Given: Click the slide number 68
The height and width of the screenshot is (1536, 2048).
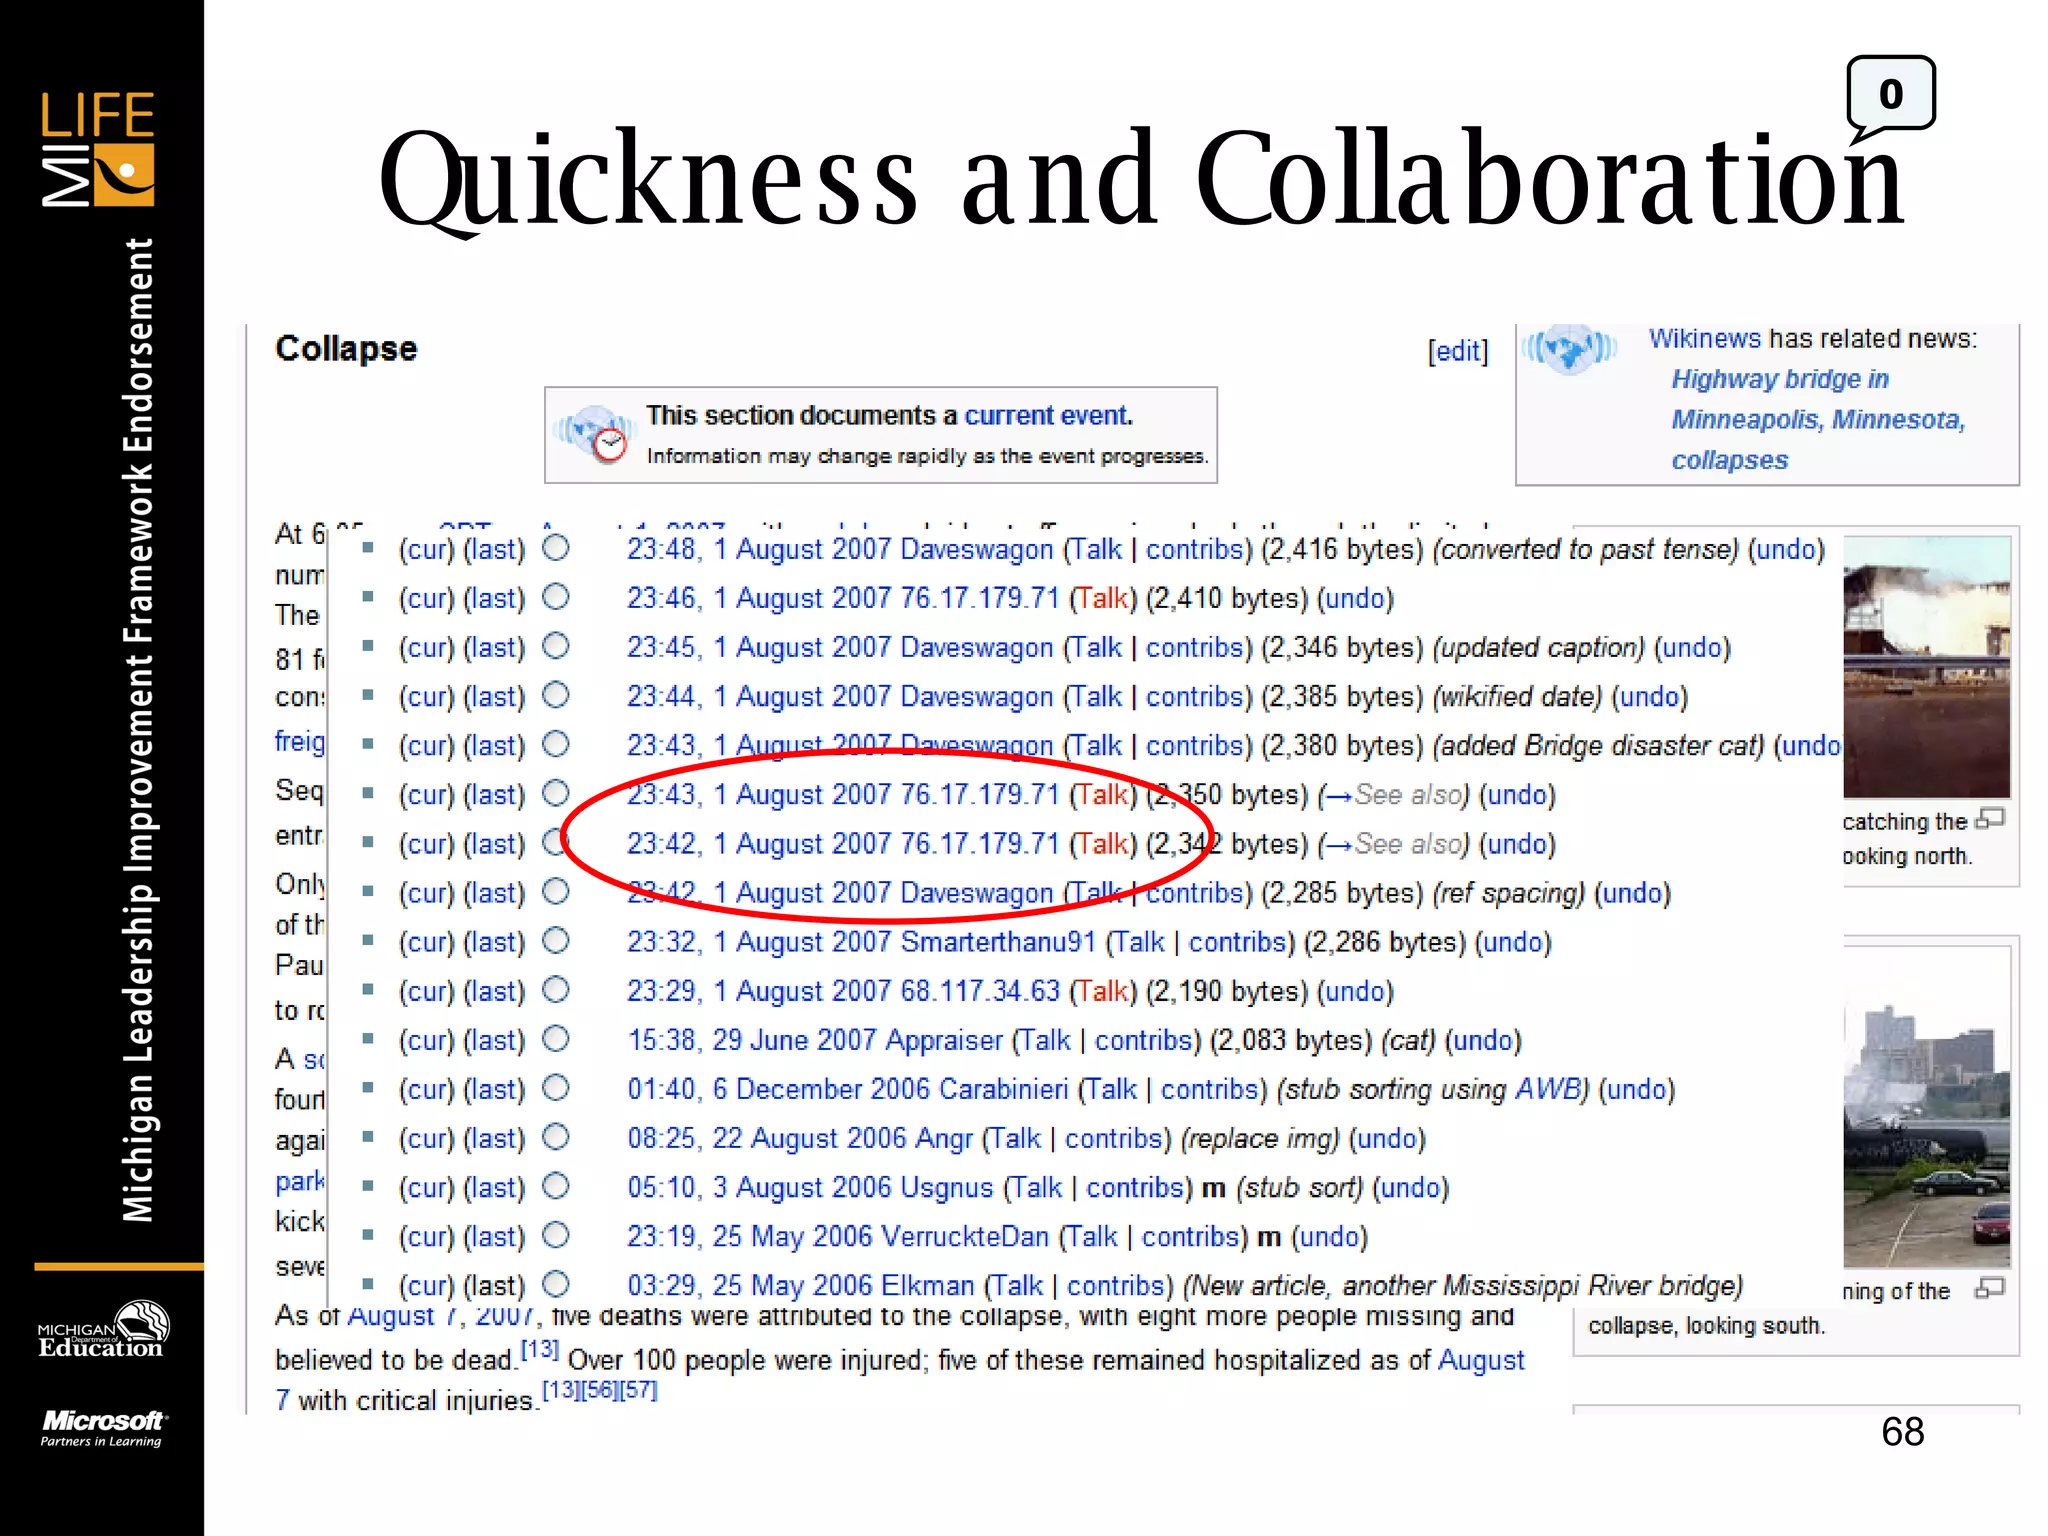Looking at the screenshot, I should tap(1902, 1431).
